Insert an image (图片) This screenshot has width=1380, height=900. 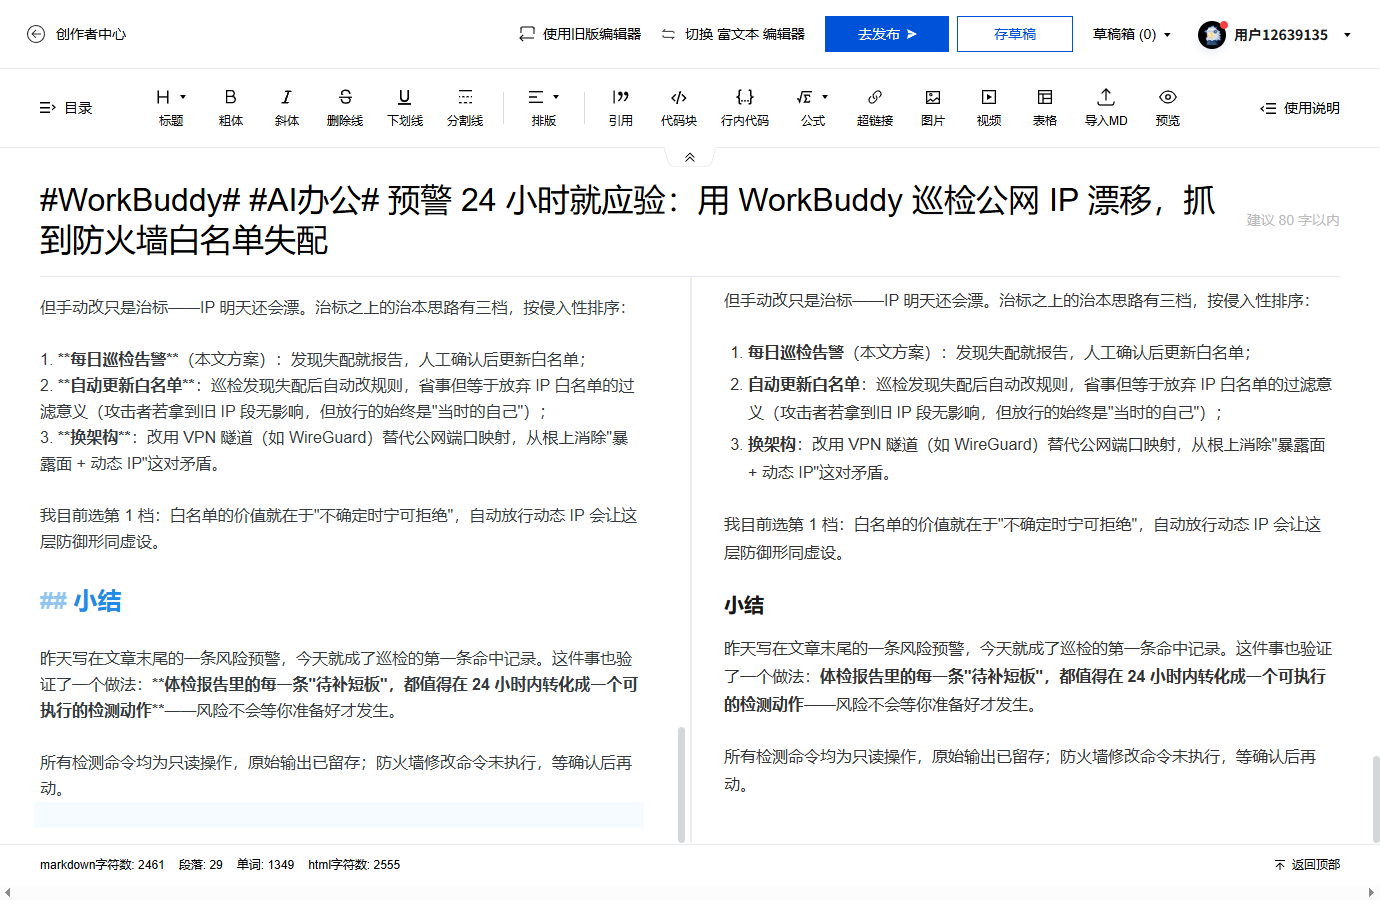click(x=933, y=107)
